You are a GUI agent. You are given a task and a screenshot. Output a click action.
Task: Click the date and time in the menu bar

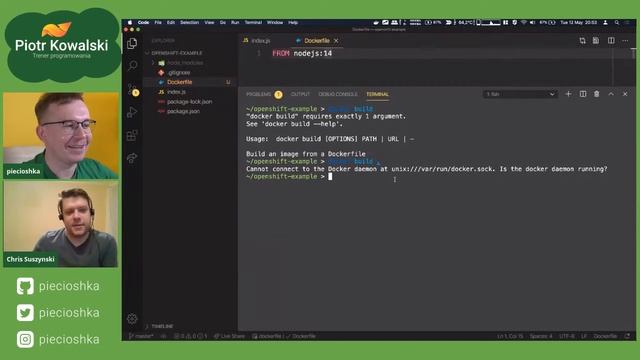click(578, 22)
